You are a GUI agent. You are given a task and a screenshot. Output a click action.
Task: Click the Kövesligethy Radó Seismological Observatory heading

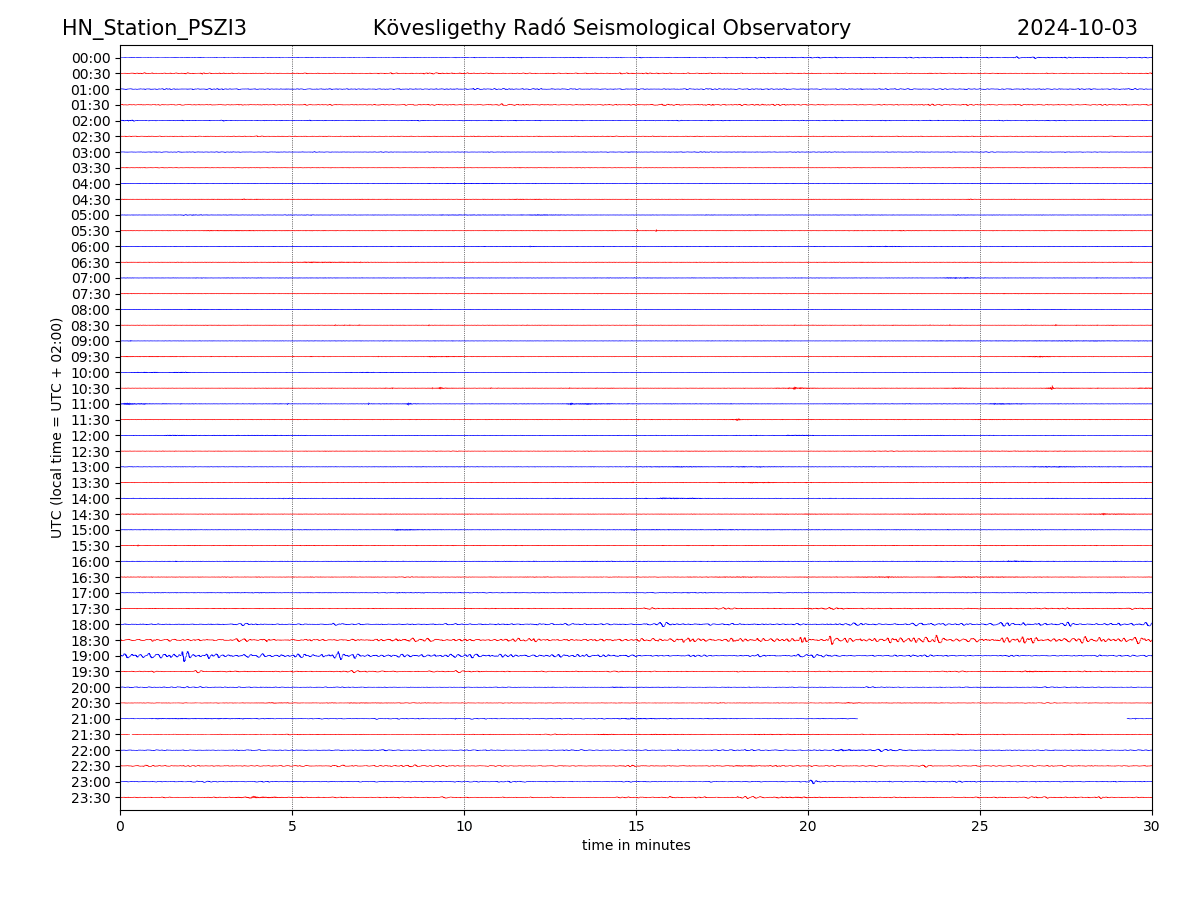[x=611, y=28]
